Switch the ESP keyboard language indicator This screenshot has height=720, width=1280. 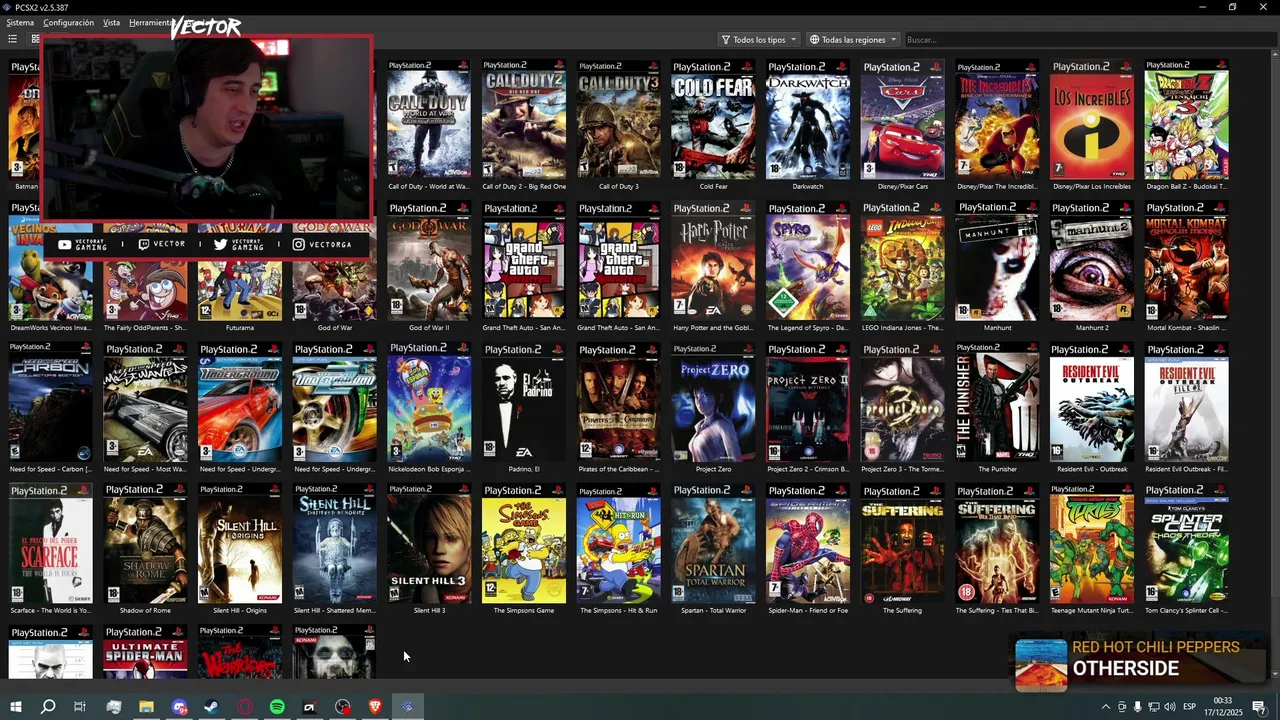click(x=1190, y=707)
